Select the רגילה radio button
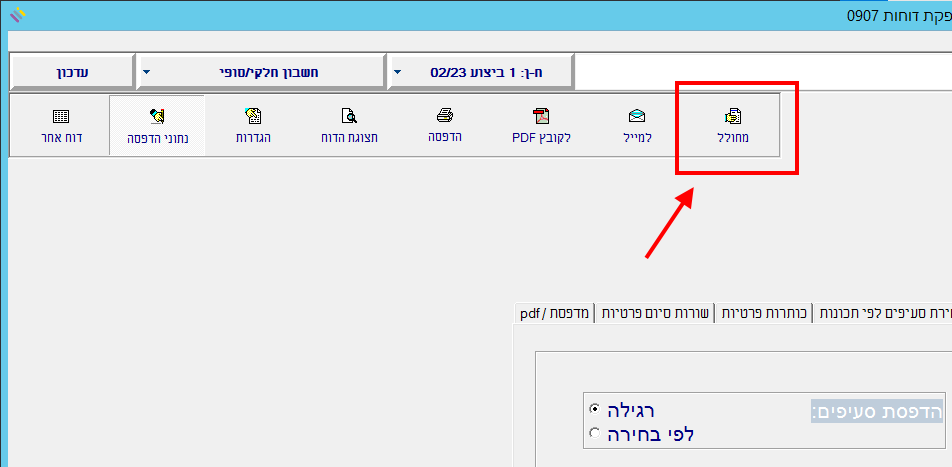Image resolution: width=952 pixels, height=467 pixels. pyautogui.click(x=596, y=409)
